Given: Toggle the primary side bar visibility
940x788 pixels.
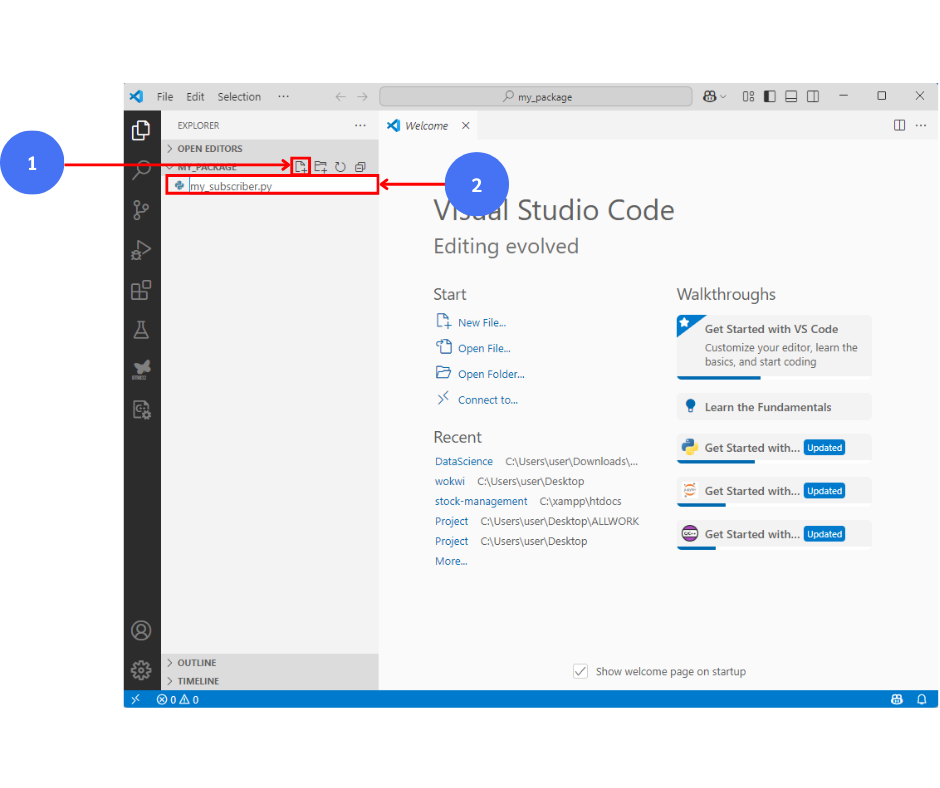Looking at the screenshot, I should (x=769, y=97).
